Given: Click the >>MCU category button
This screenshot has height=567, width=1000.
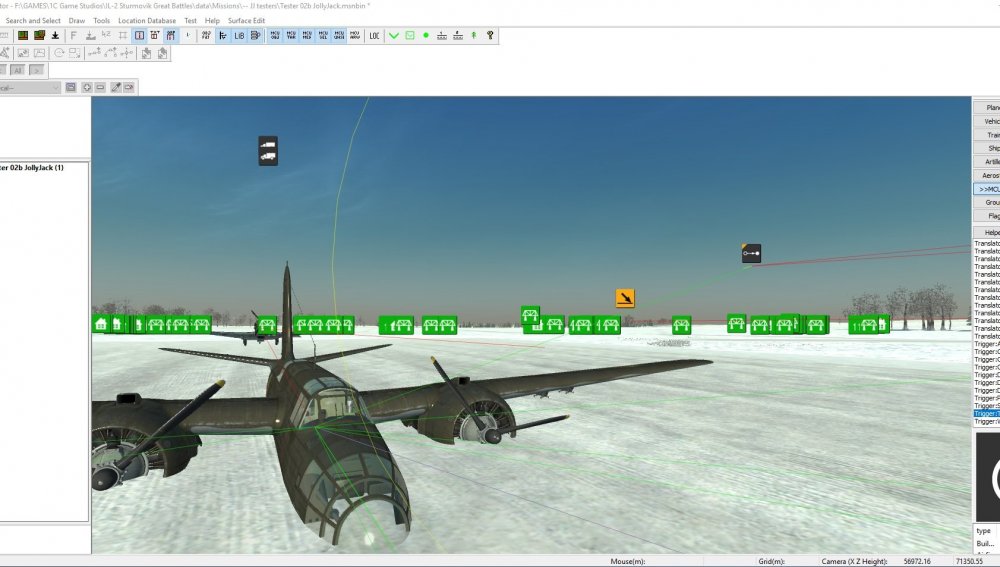Looking at the screenshot, I should [987, 189].
